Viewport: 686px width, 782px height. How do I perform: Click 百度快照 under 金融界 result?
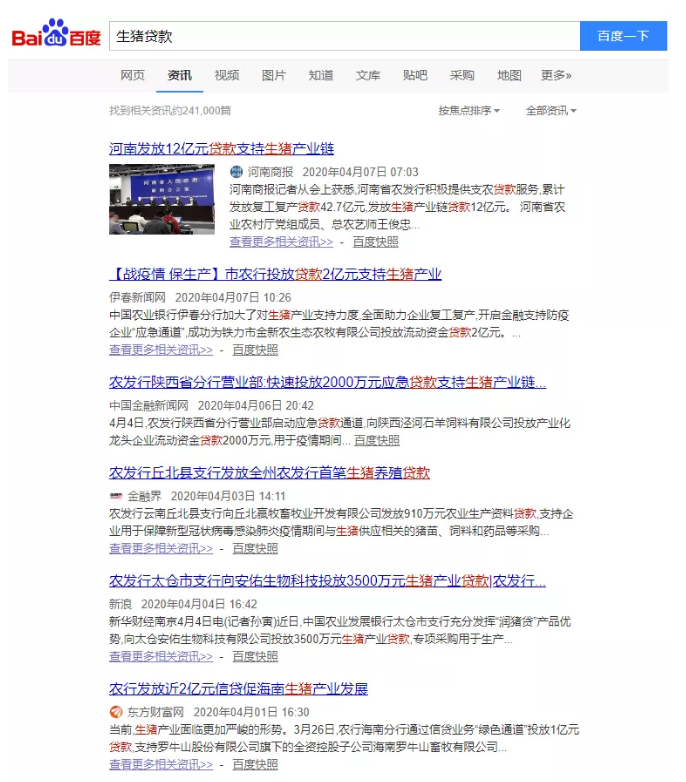255,549
